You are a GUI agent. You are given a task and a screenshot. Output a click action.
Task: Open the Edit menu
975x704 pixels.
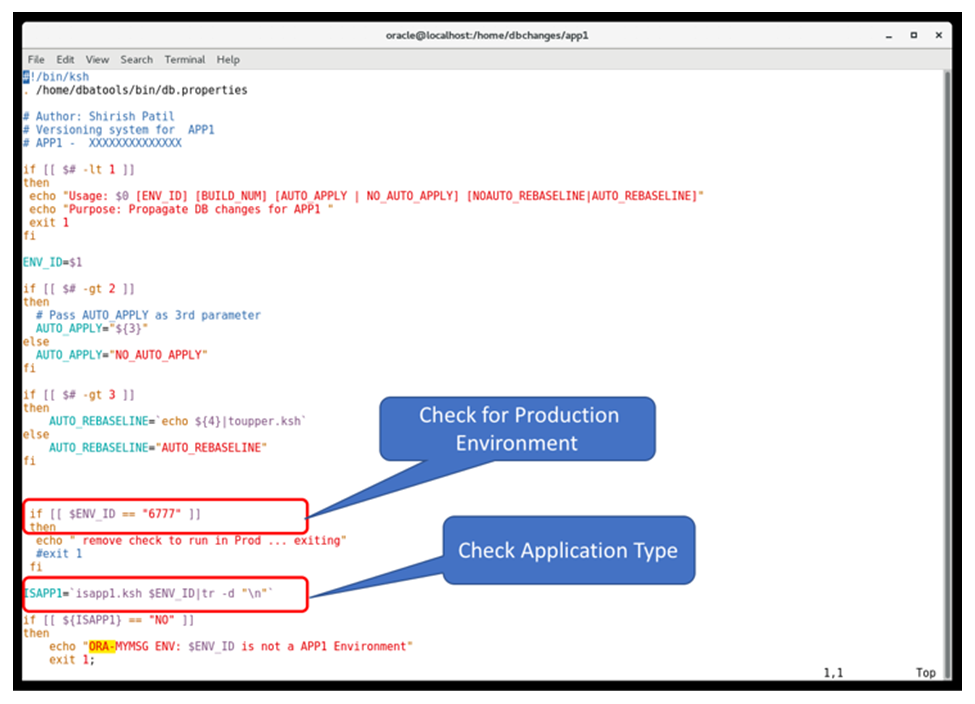click(65, 60)
